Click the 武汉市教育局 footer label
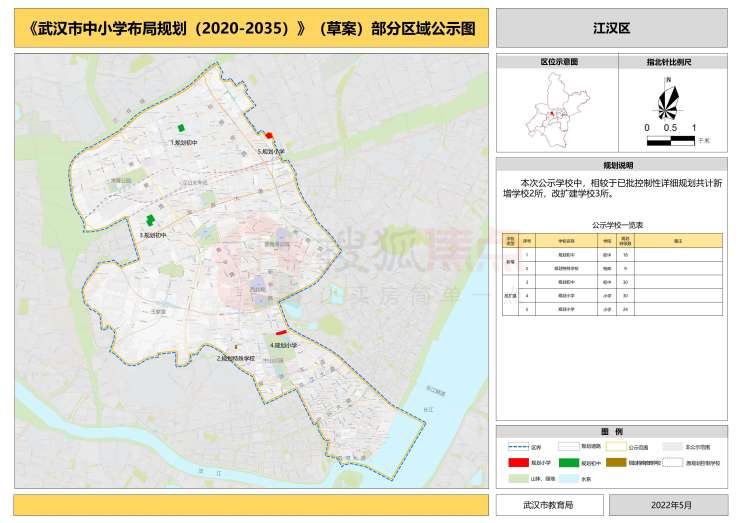 [549, 504]
